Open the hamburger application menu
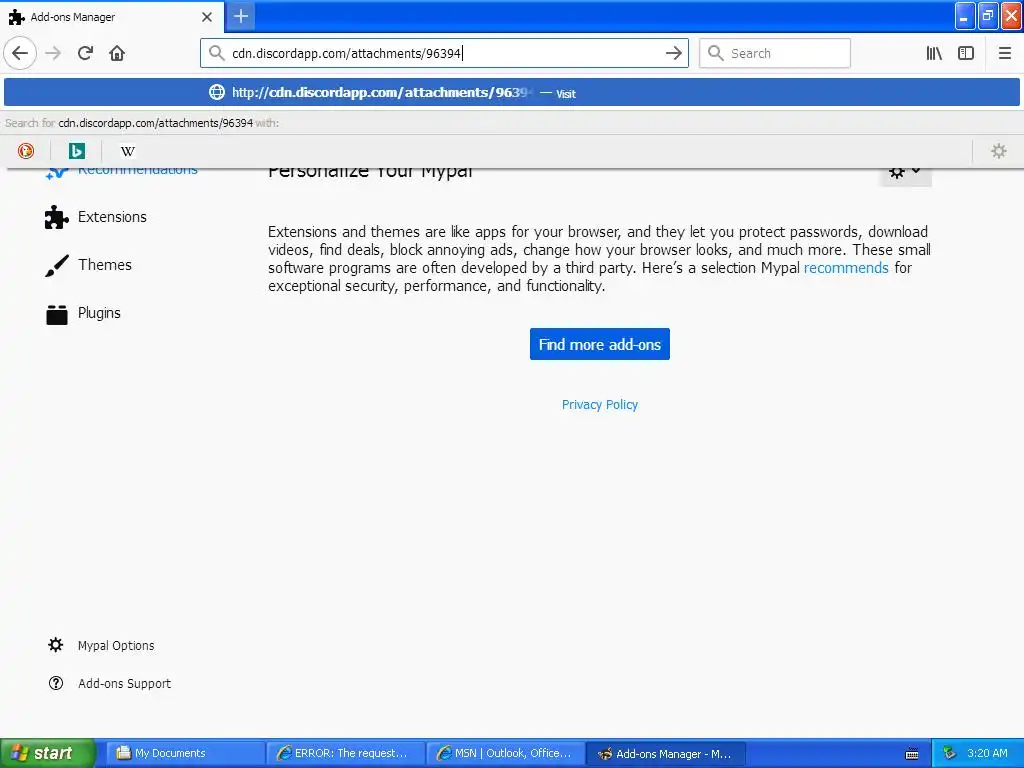1024x768 pixels. (1004, 53)
